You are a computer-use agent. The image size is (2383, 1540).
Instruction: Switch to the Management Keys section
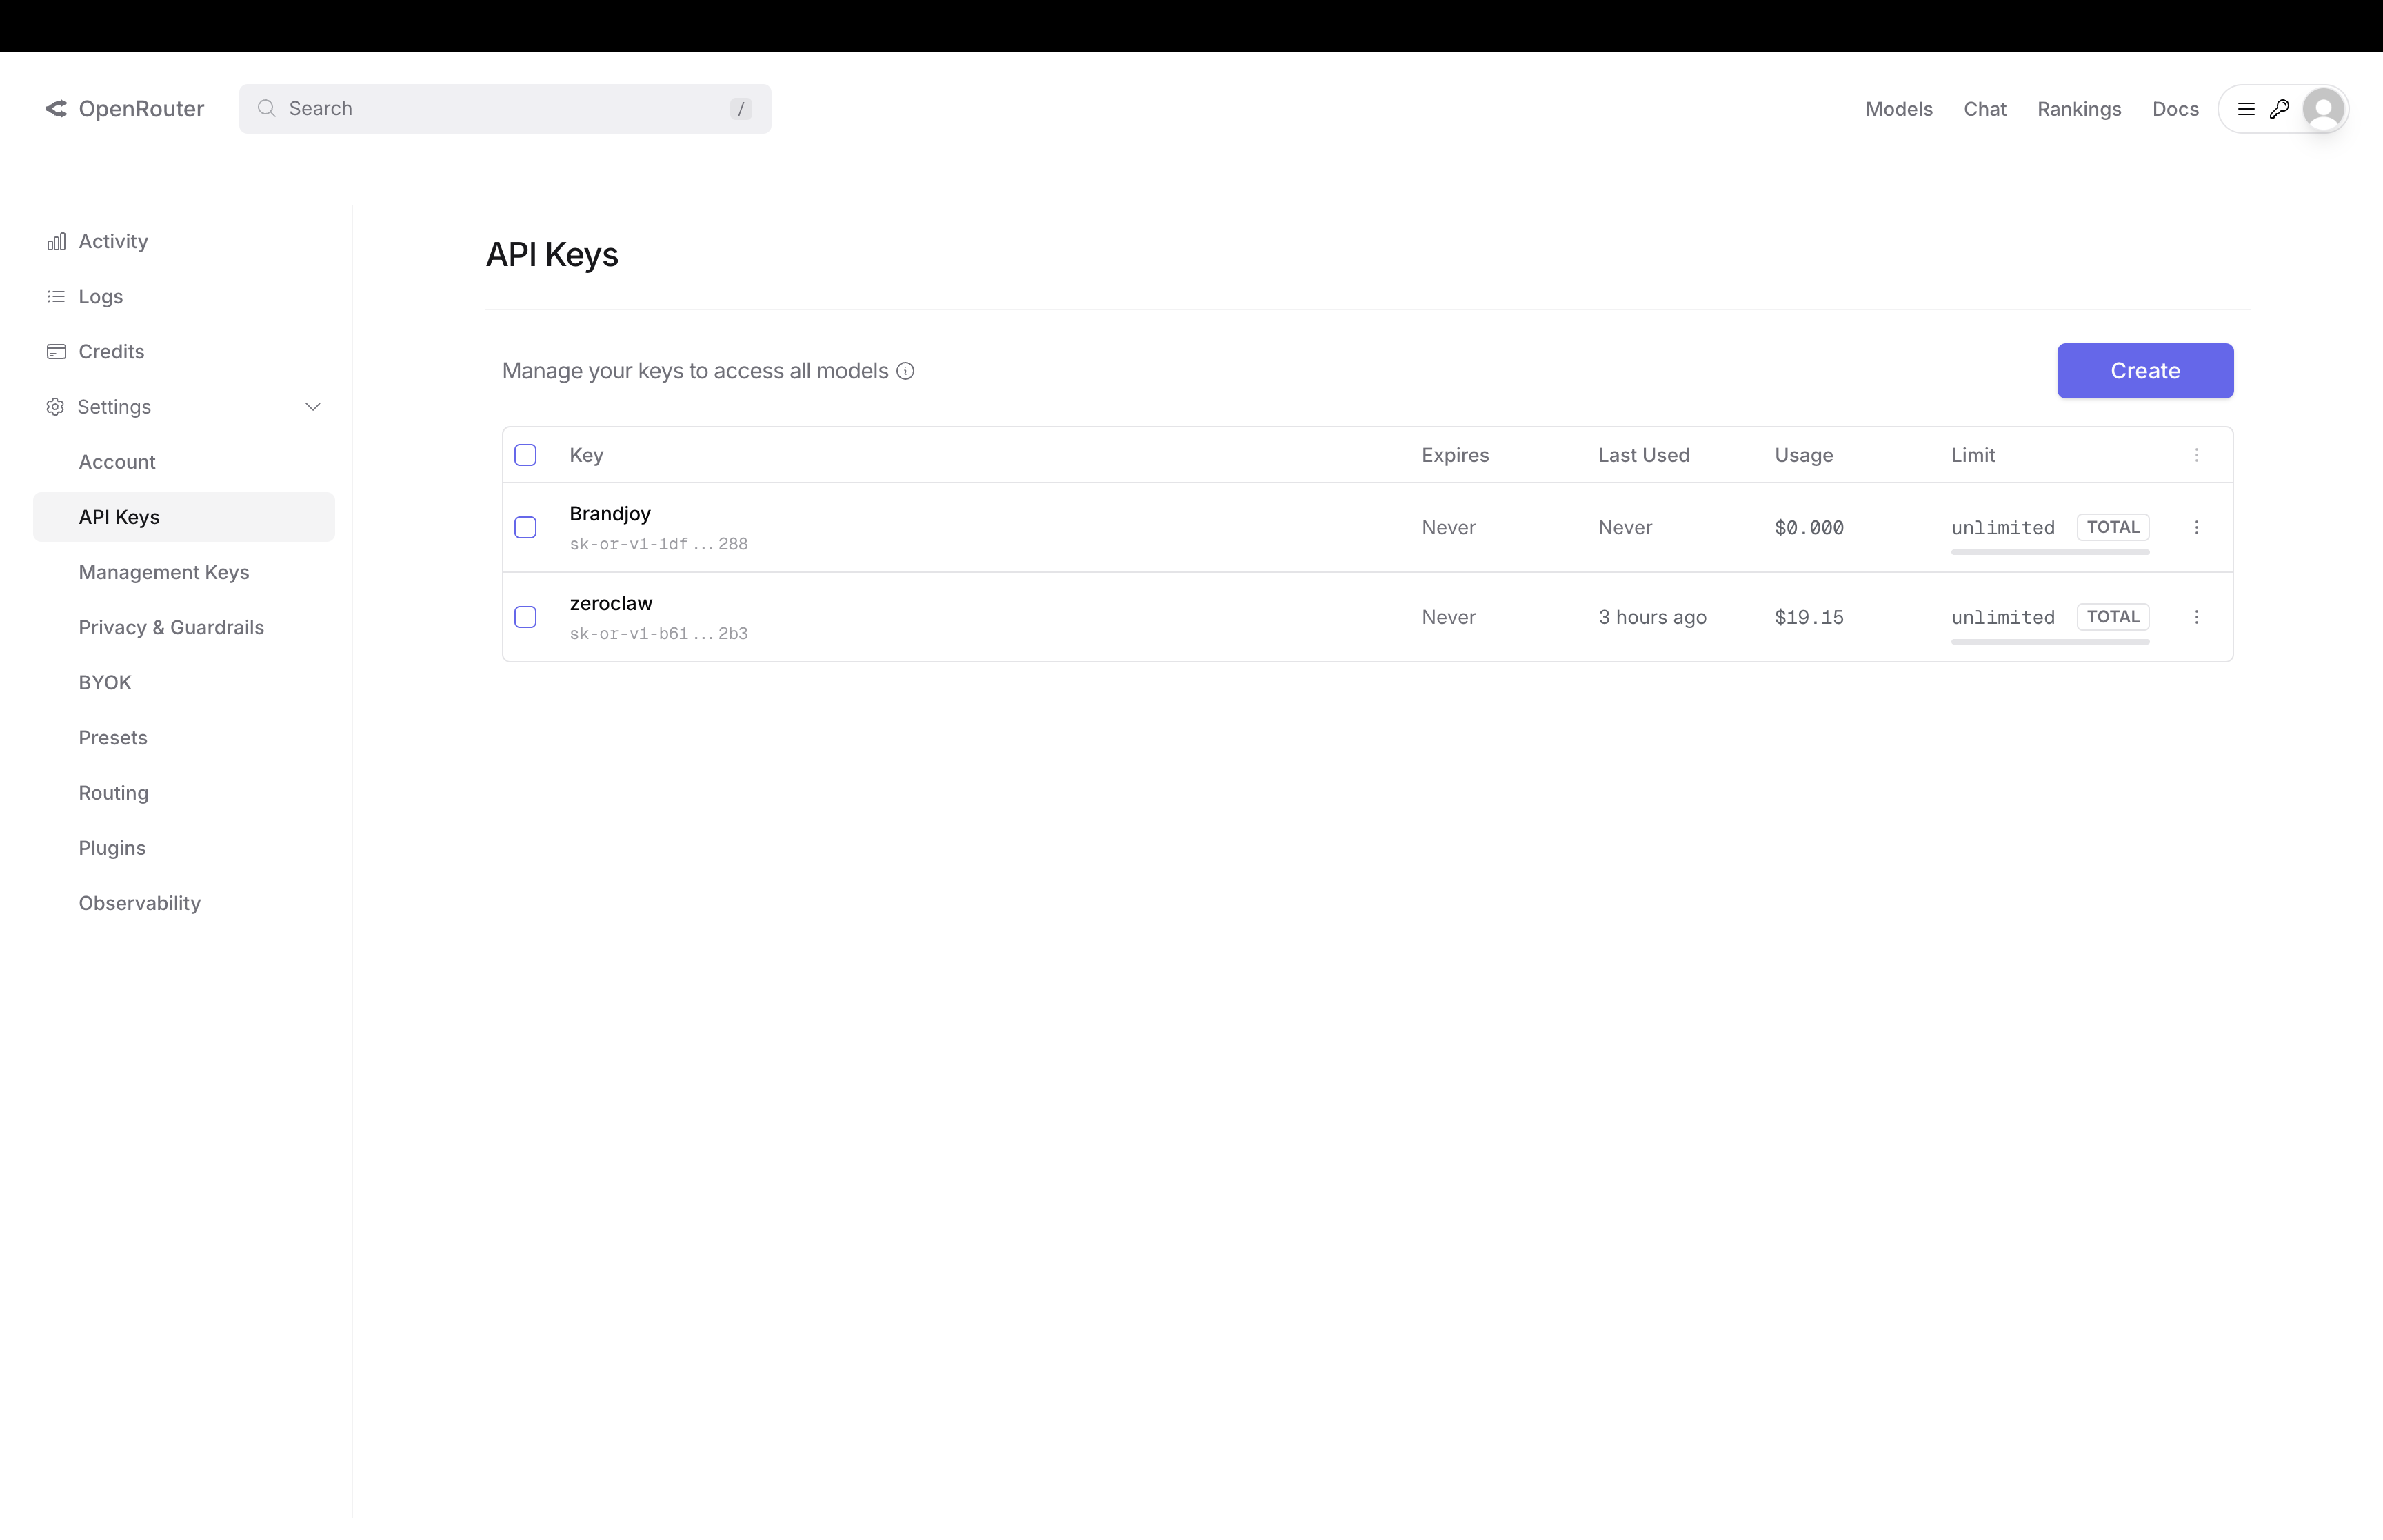pos(164,572)
